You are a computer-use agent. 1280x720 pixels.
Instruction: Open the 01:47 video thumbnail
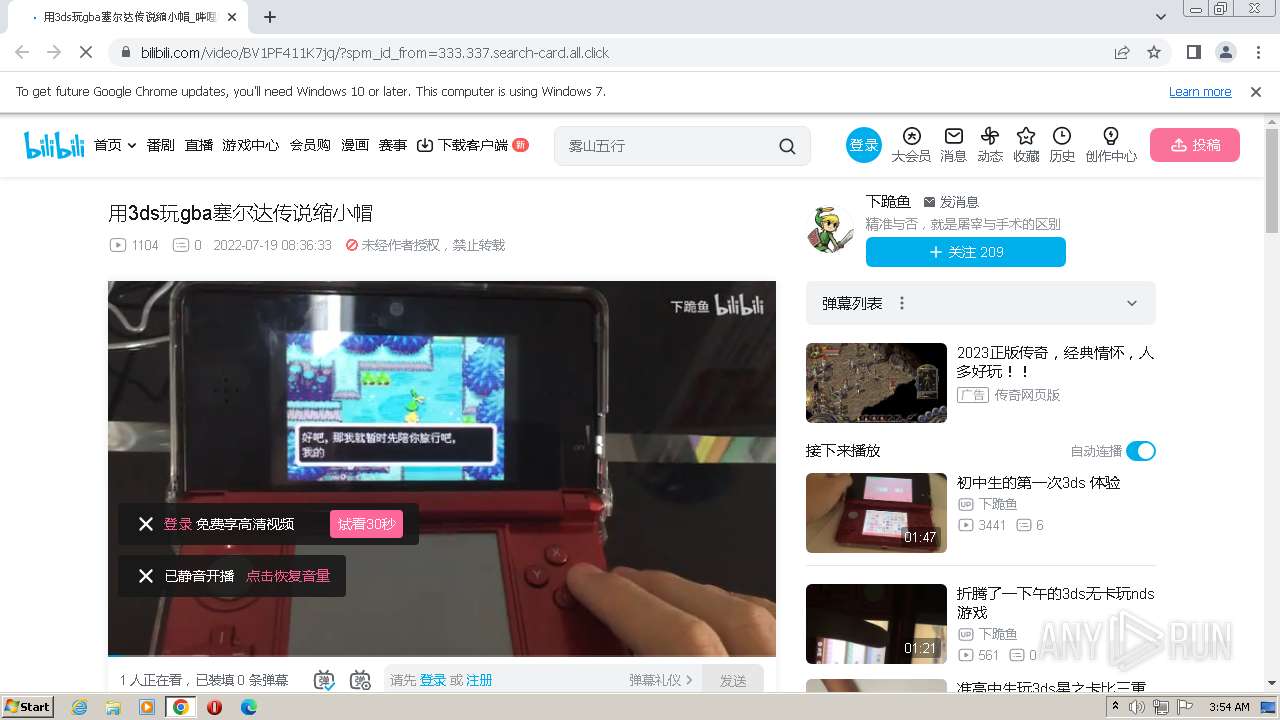point(876,513)
